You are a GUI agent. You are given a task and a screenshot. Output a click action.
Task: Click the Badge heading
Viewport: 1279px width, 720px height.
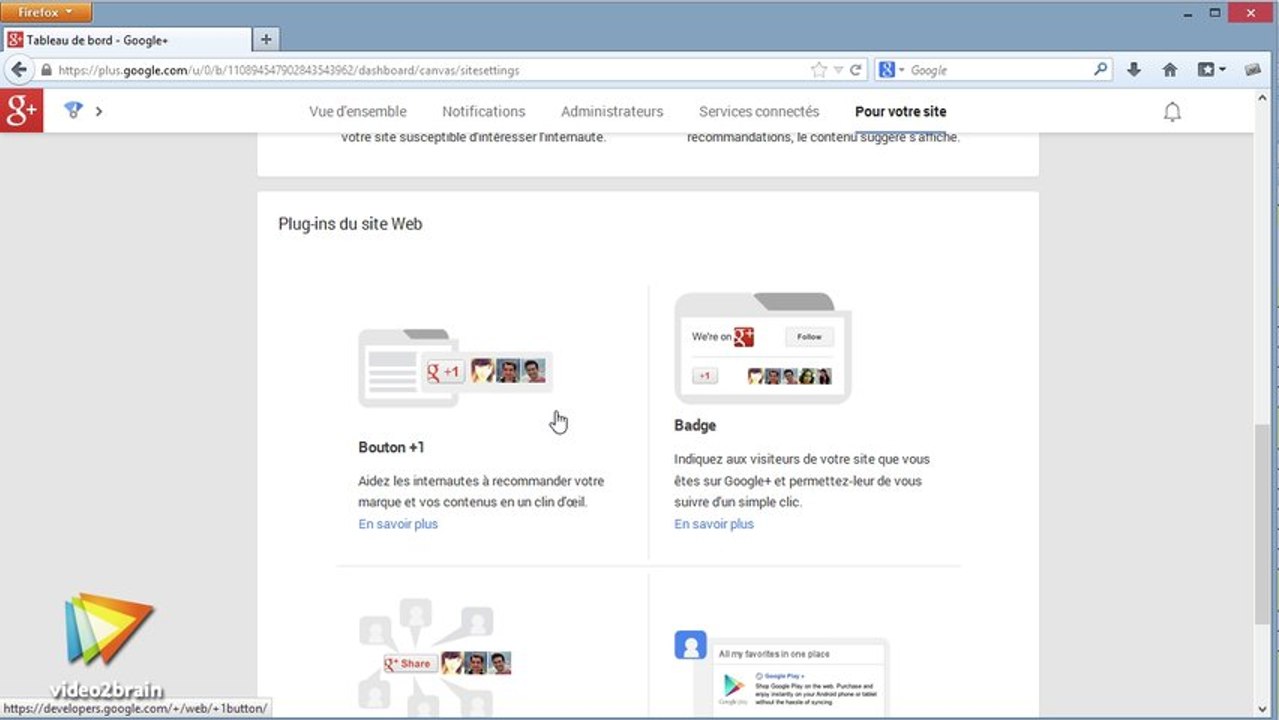695,425
